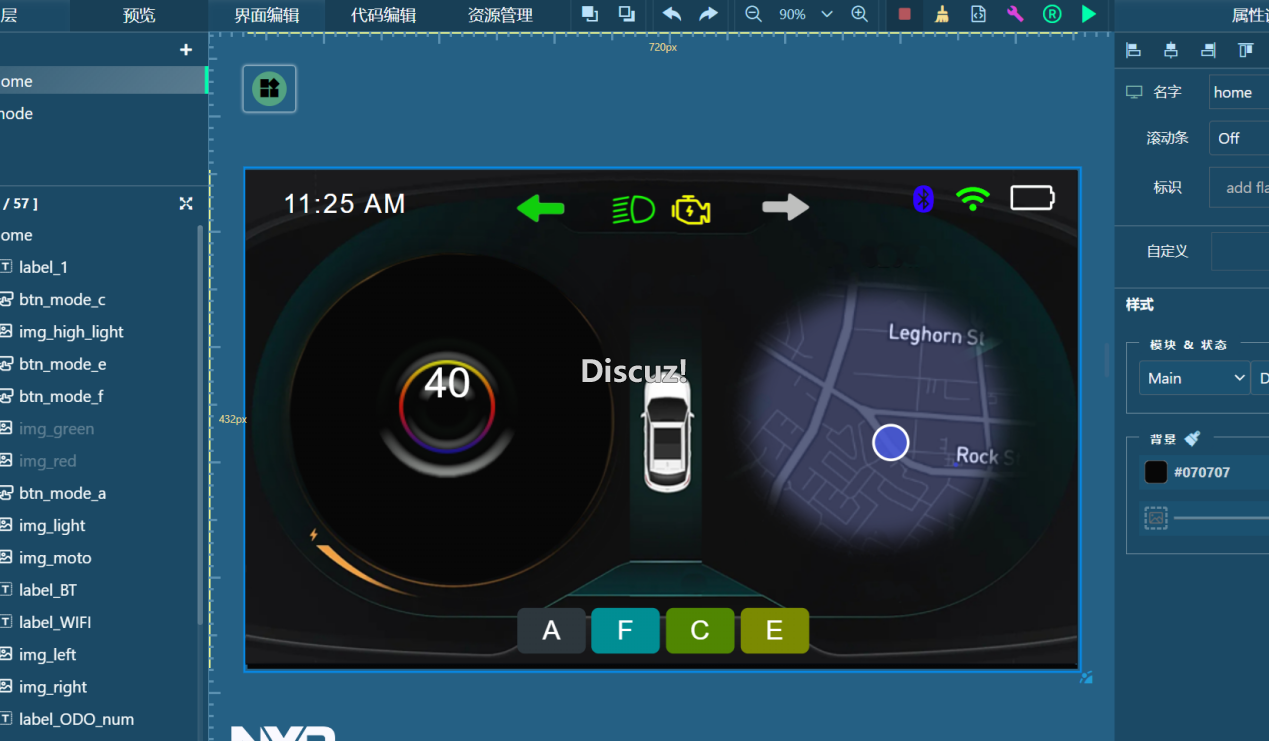Screen dimensions: 1269x741
Task: Click the broom clean icon
Action: [x=942, y=14]
